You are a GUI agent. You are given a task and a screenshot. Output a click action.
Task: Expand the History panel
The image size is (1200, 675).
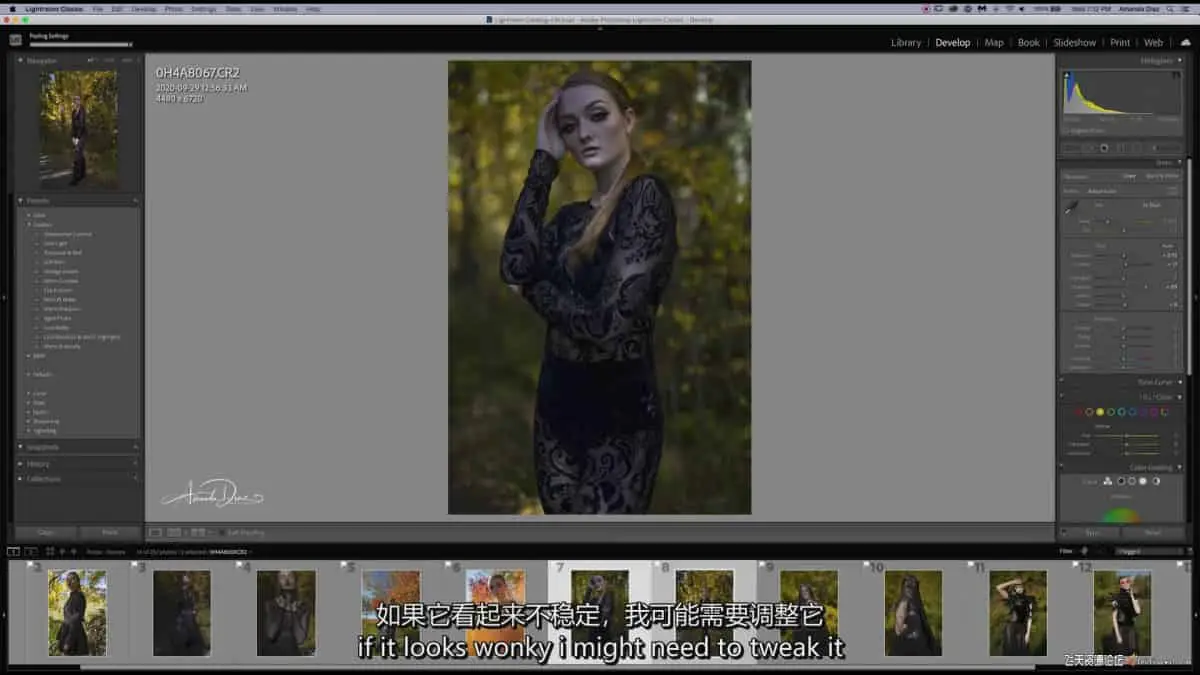pos(21,463)
